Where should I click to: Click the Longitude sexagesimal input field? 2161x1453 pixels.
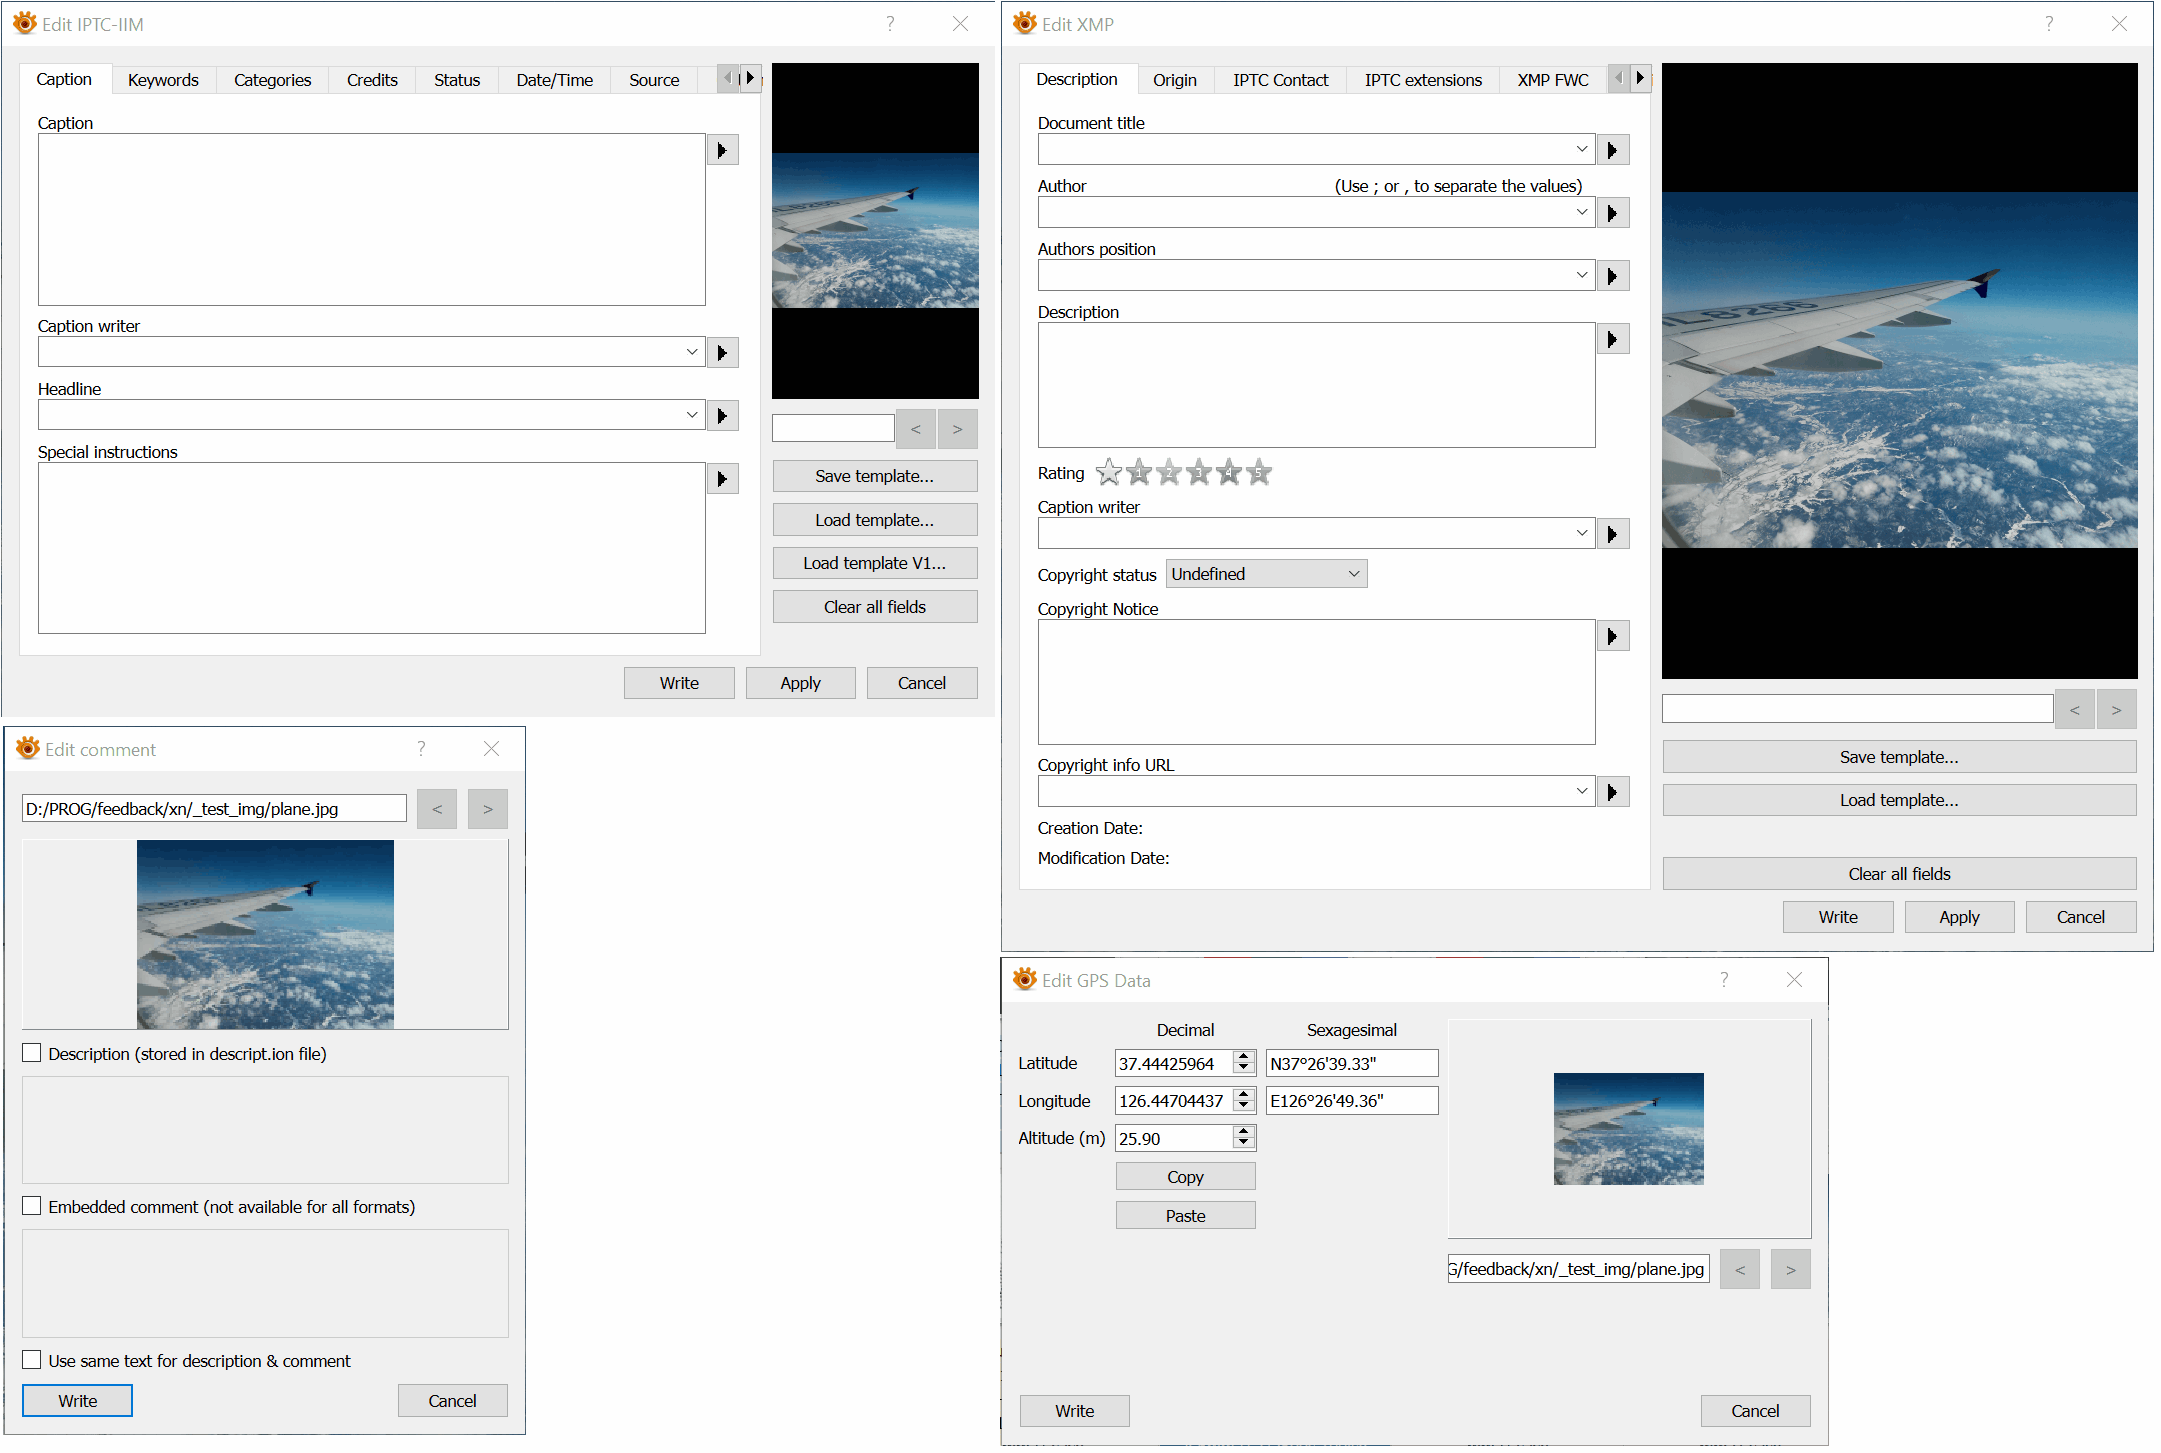(1351, 1101)
